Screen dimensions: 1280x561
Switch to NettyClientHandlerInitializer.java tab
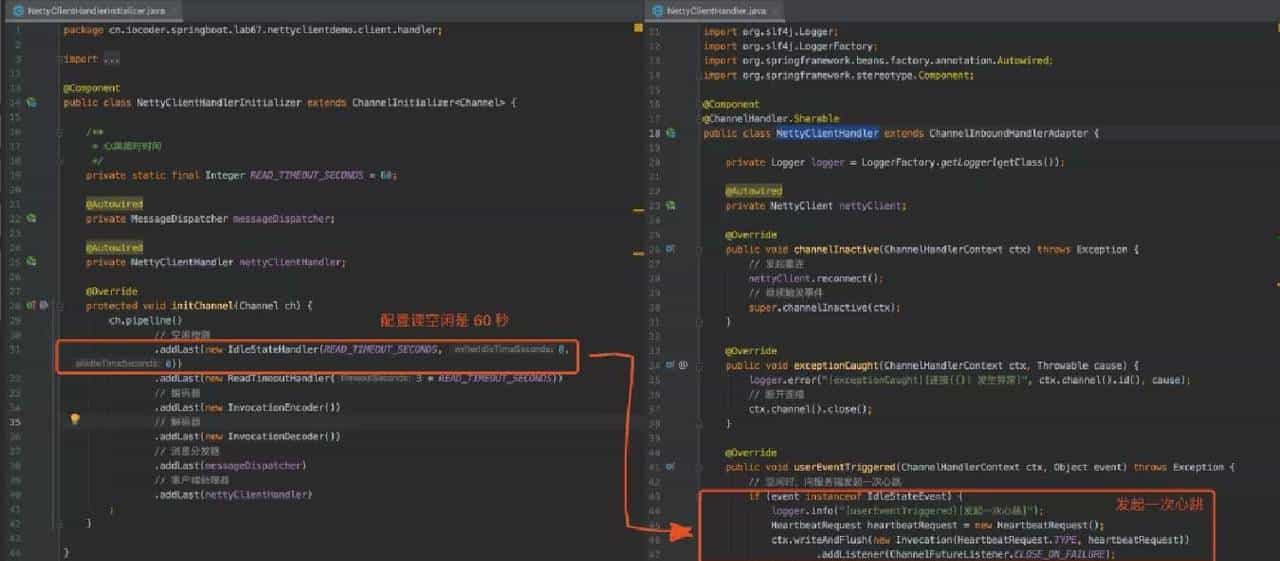[x=88, y=10]
